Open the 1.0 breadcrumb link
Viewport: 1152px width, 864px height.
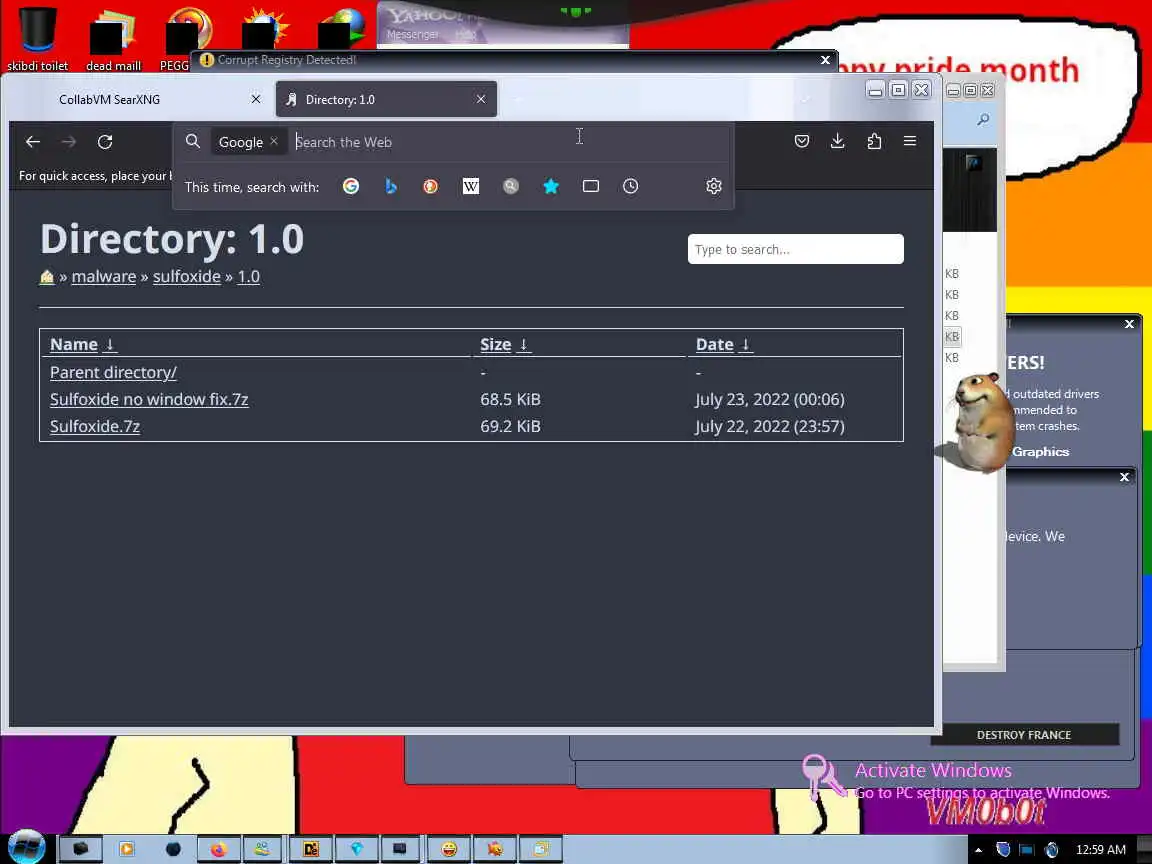point(248,276)
